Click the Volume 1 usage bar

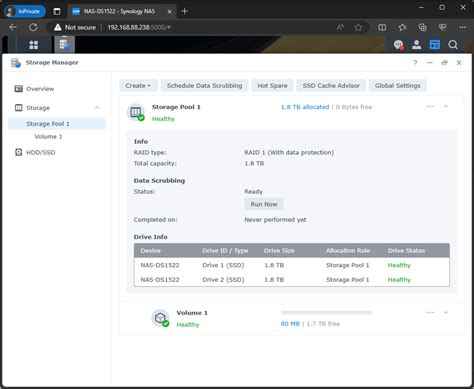[326, 313]
